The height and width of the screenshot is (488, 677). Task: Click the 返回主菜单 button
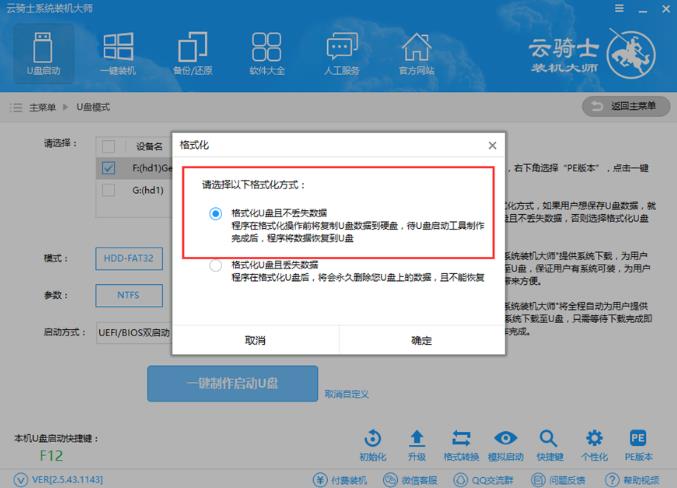coord(626,106)
